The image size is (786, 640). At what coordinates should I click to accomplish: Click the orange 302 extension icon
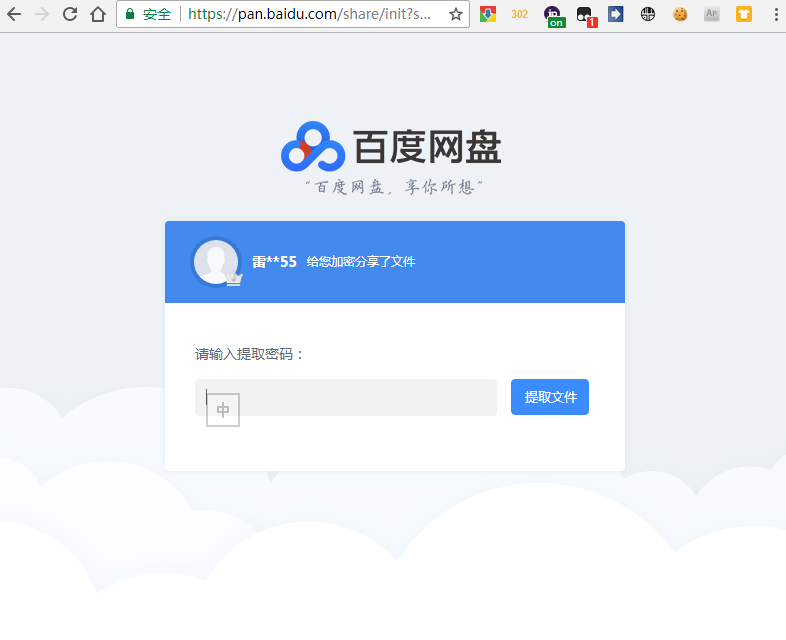click(519, 14)
